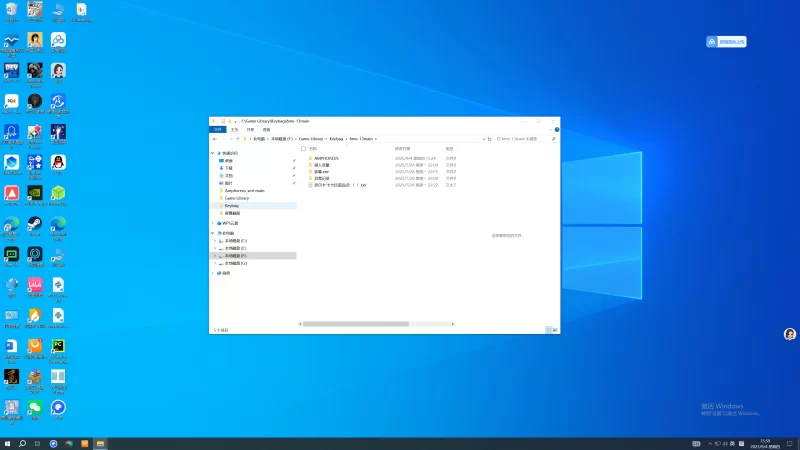This screenshot has height=450, width=800.
Task: Switch to details view in status bar
Action: 548,329
